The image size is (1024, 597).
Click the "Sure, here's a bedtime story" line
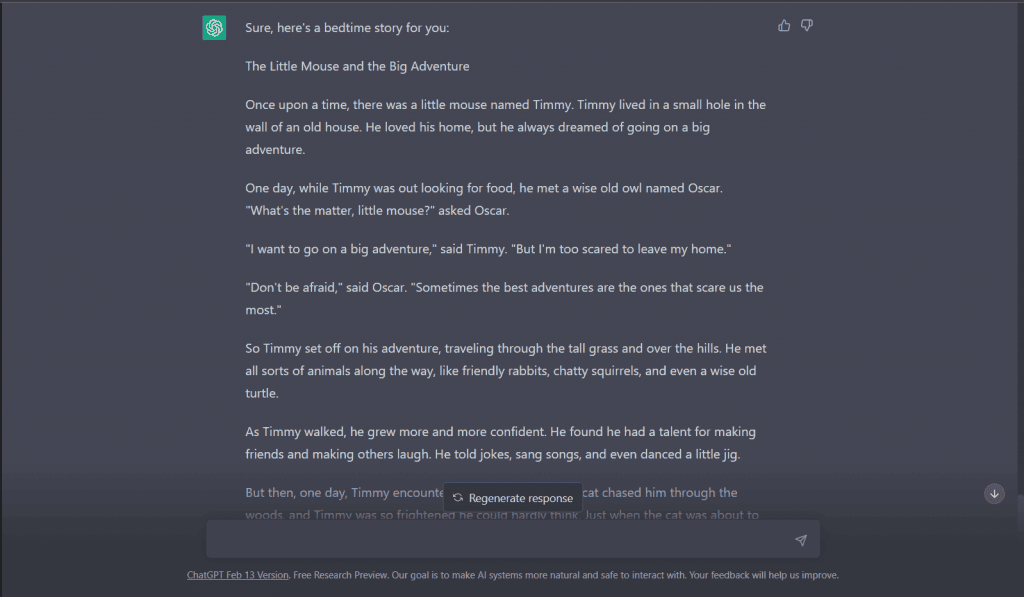tap(347, 28)
